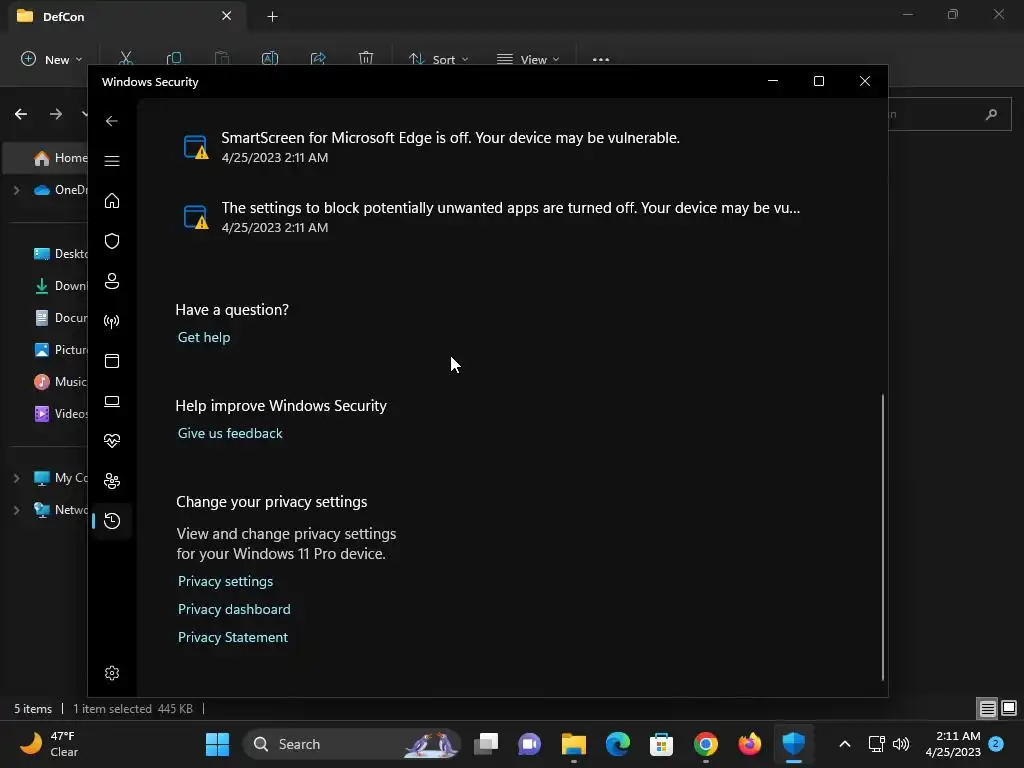Open New dropdown in File Explorer
The image size is (1024, 768).
pos(52,59)
